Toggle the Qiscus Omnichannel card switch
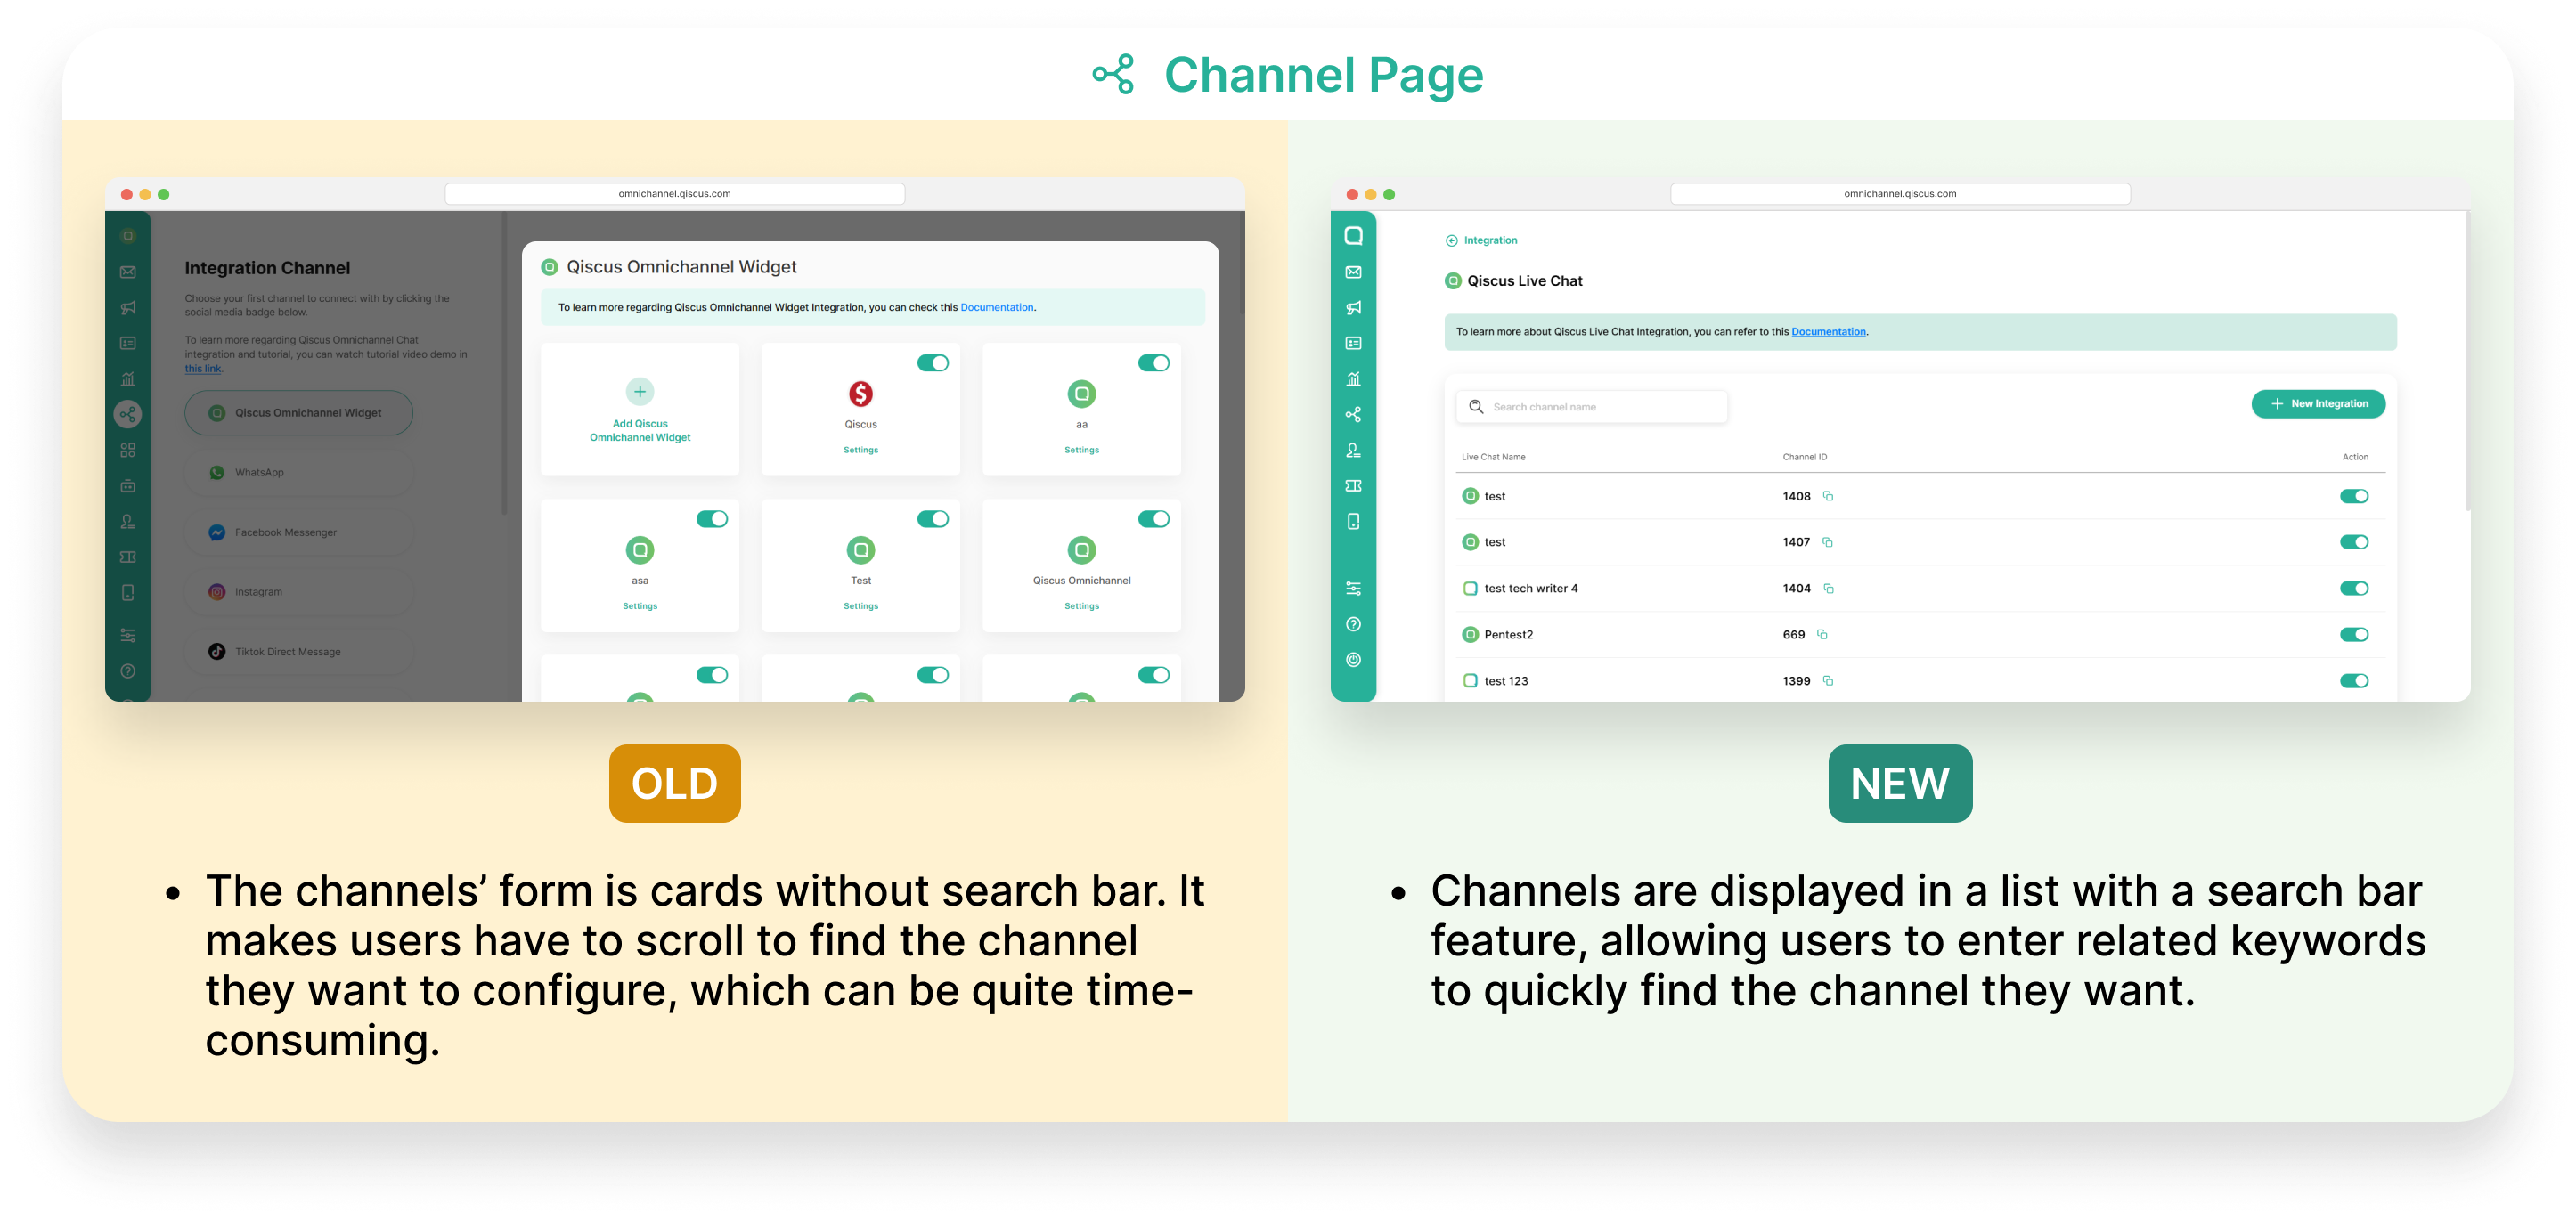Image resolution: width=2576 pixels, height=1219 pixels. 1153,519
